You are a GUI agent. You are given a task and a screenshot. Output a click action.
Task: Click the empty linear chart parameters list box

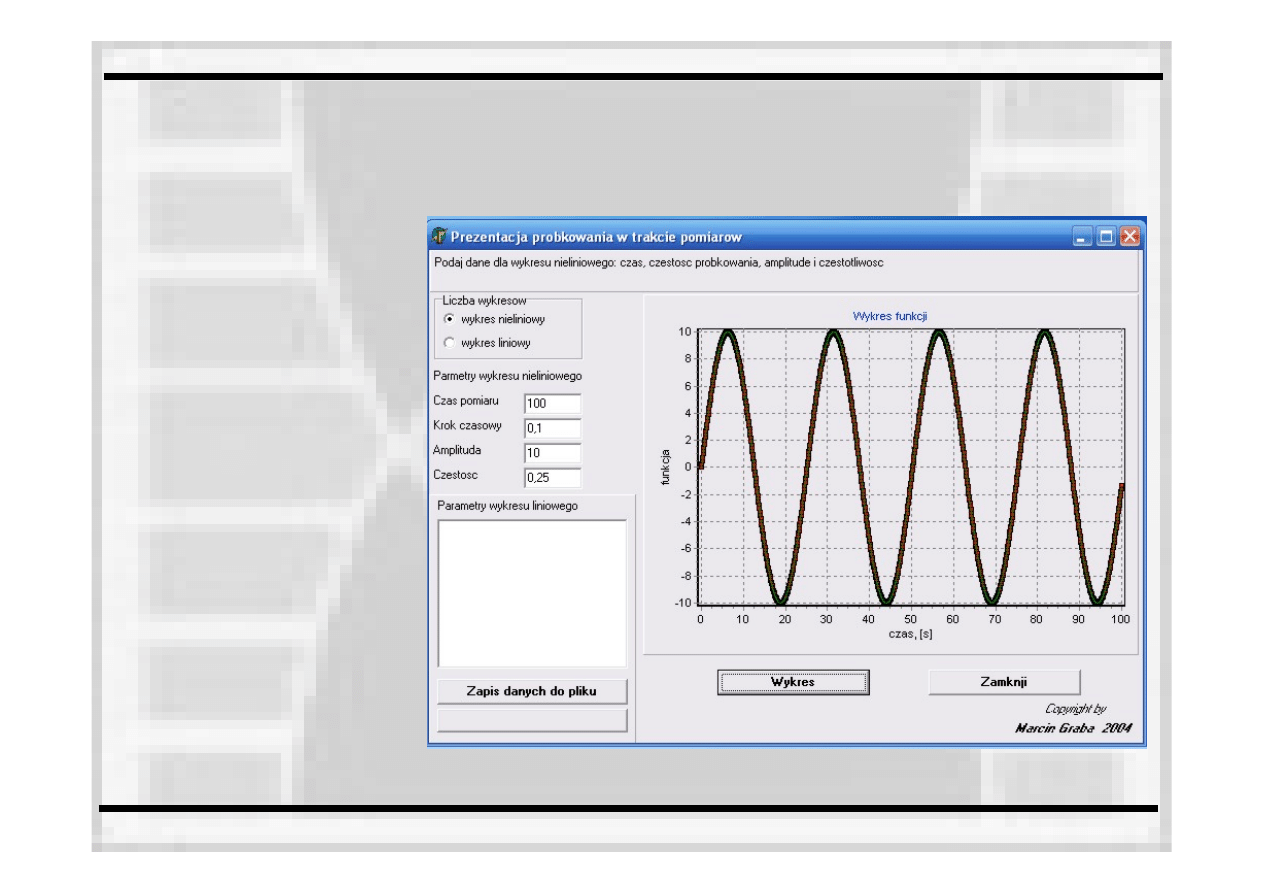coord(532,592)
